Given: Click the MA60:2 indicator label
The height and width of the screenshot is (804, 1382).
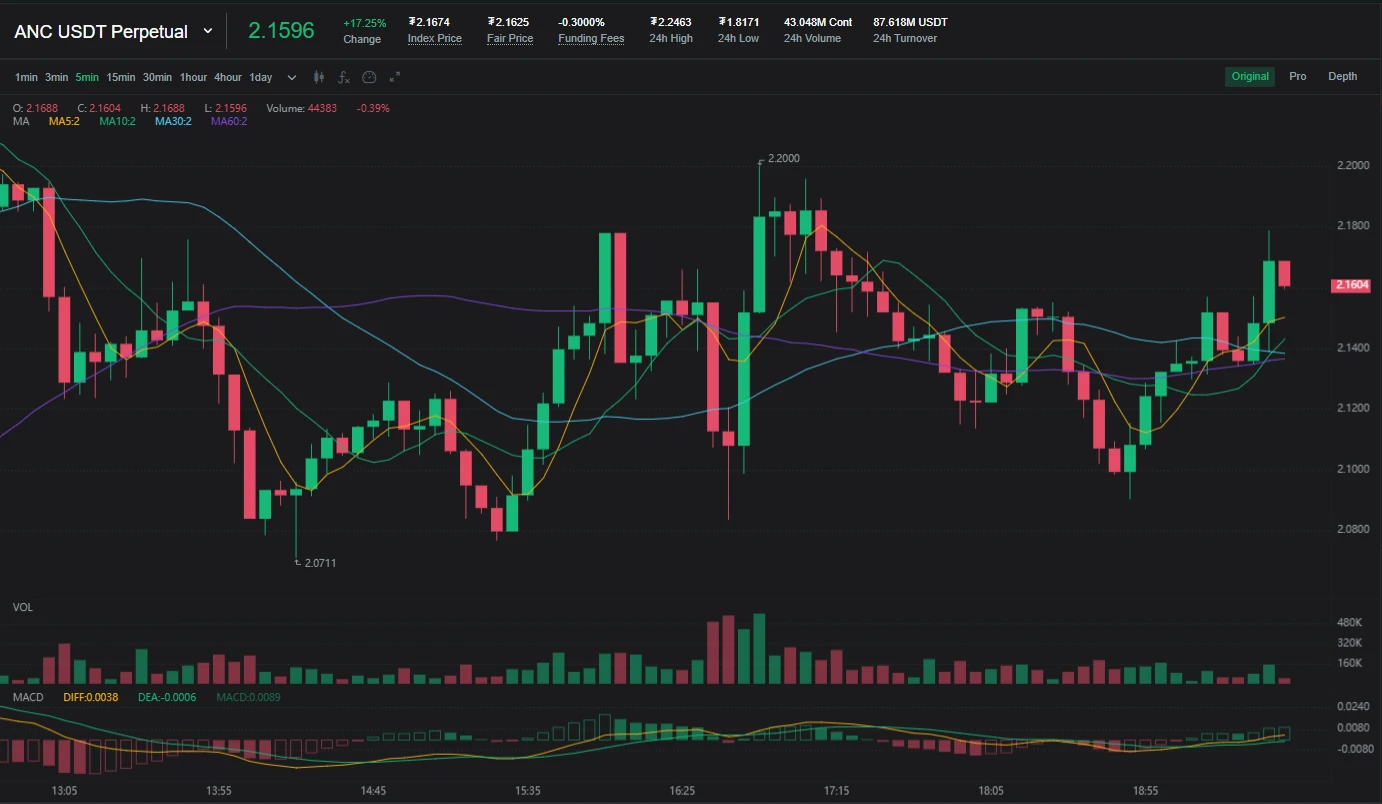Looking at the screenshot, I should point(229,121).
